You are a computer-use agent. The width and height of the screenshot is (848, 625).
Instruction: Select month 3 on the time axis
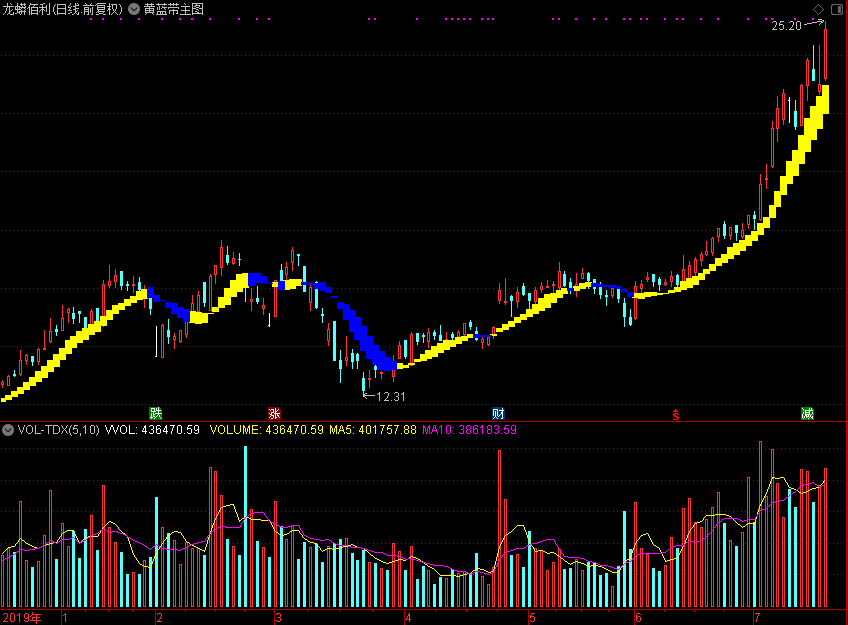[278, 617]
